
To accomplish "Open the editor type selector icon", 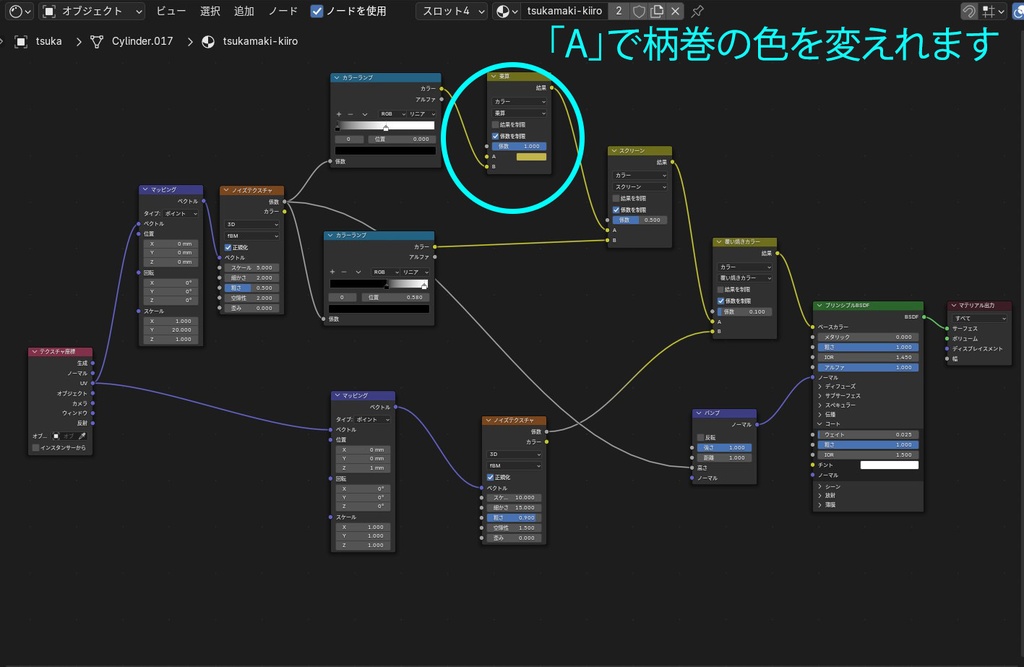I will [x=20, y=11].
